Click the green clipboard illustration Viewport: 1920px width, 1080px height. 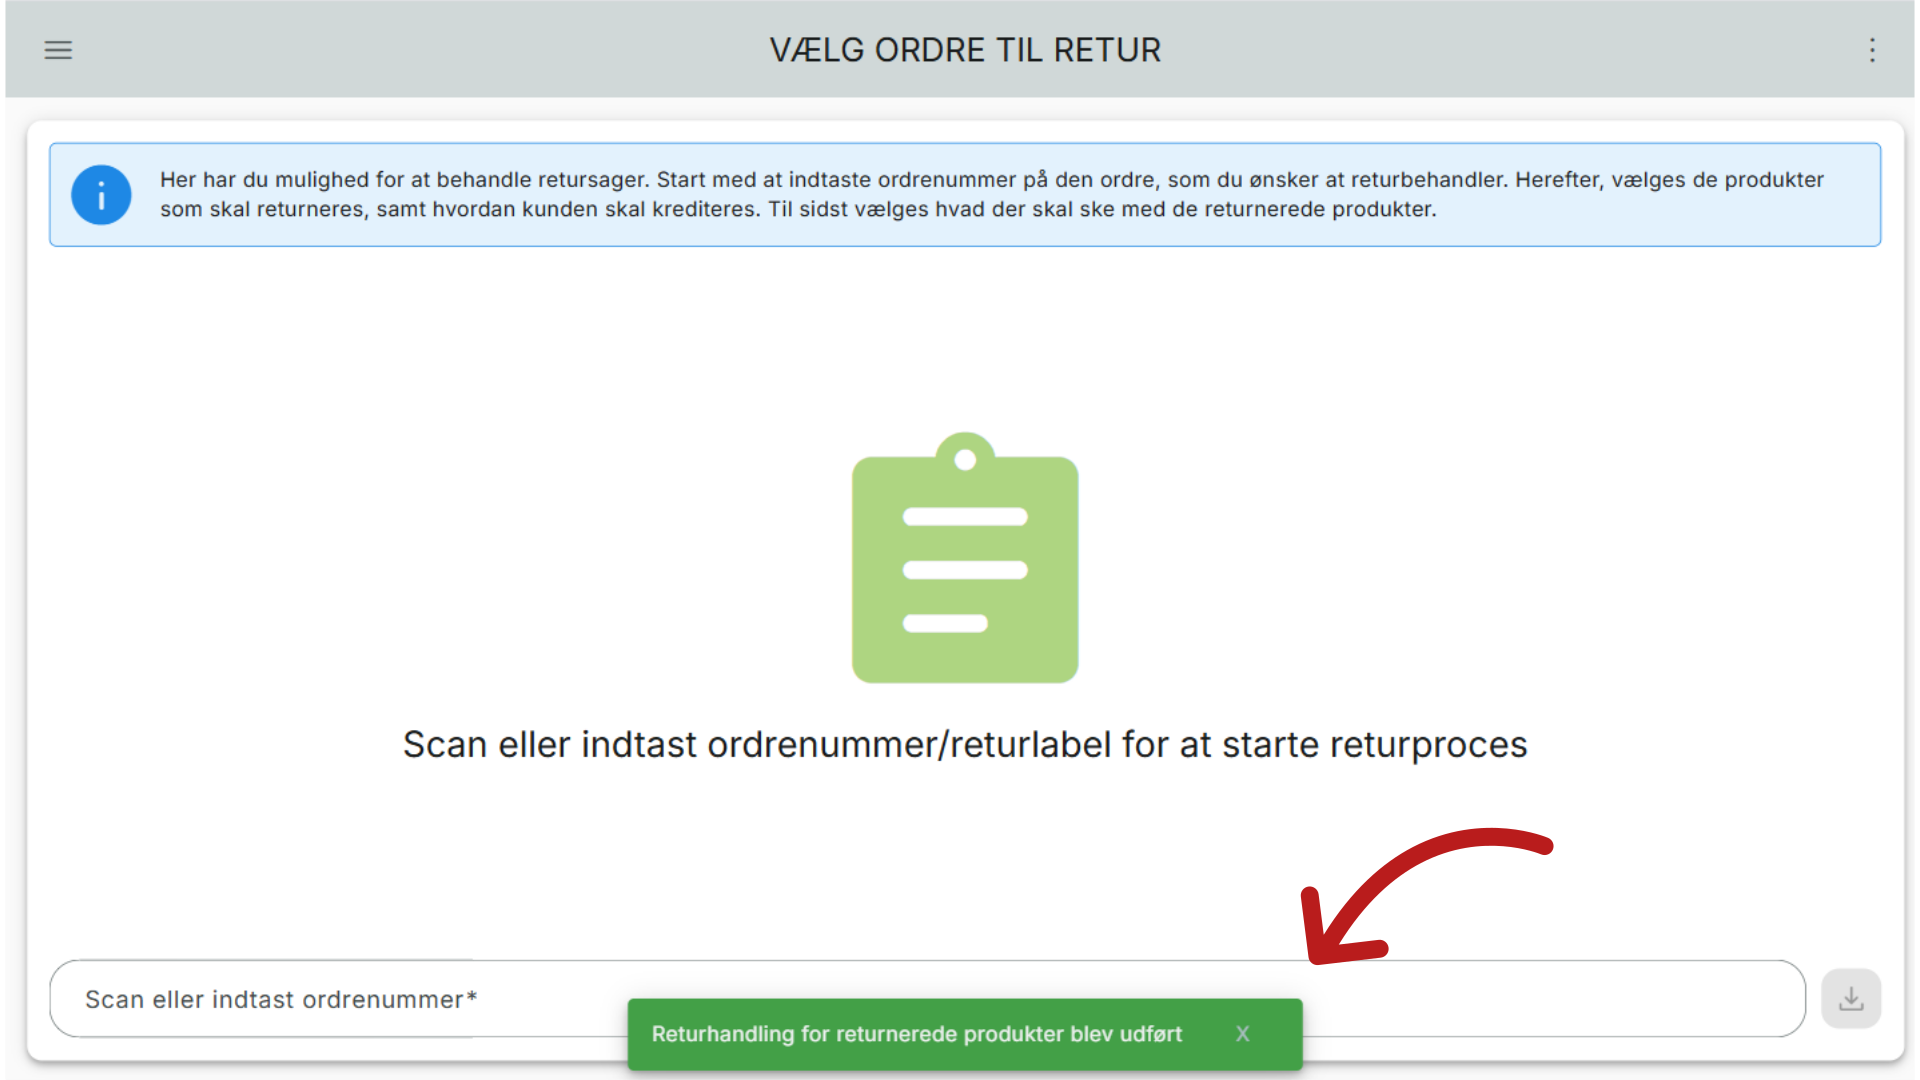[x=965, y=558]
